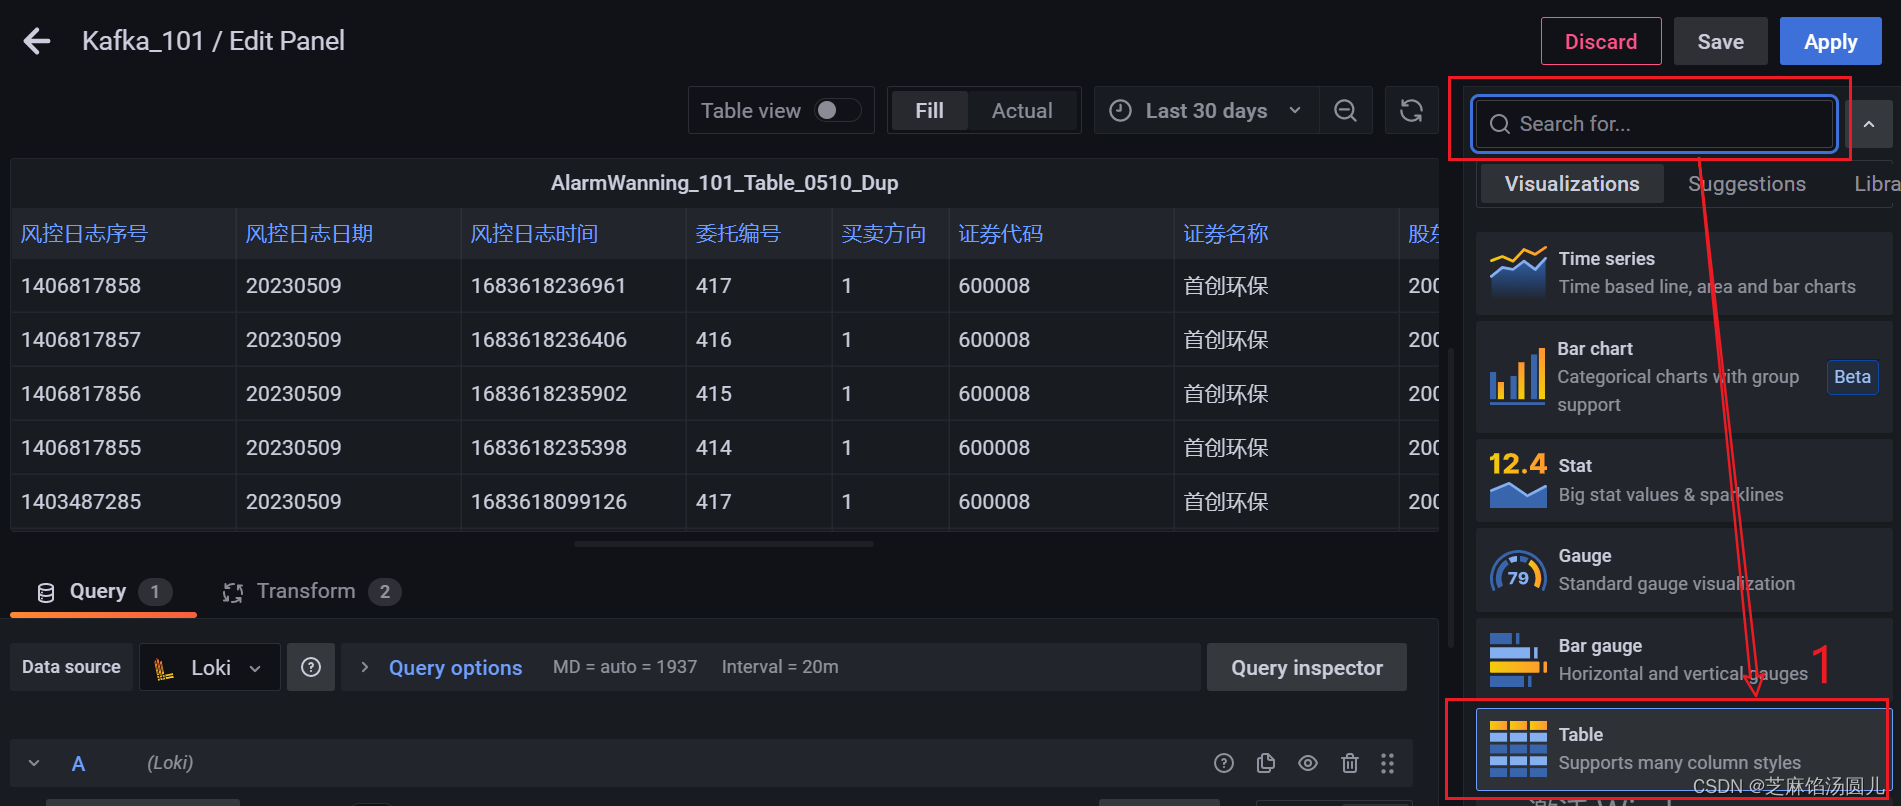
Task: Open the data source help icon
Action: tap(311, 667)
